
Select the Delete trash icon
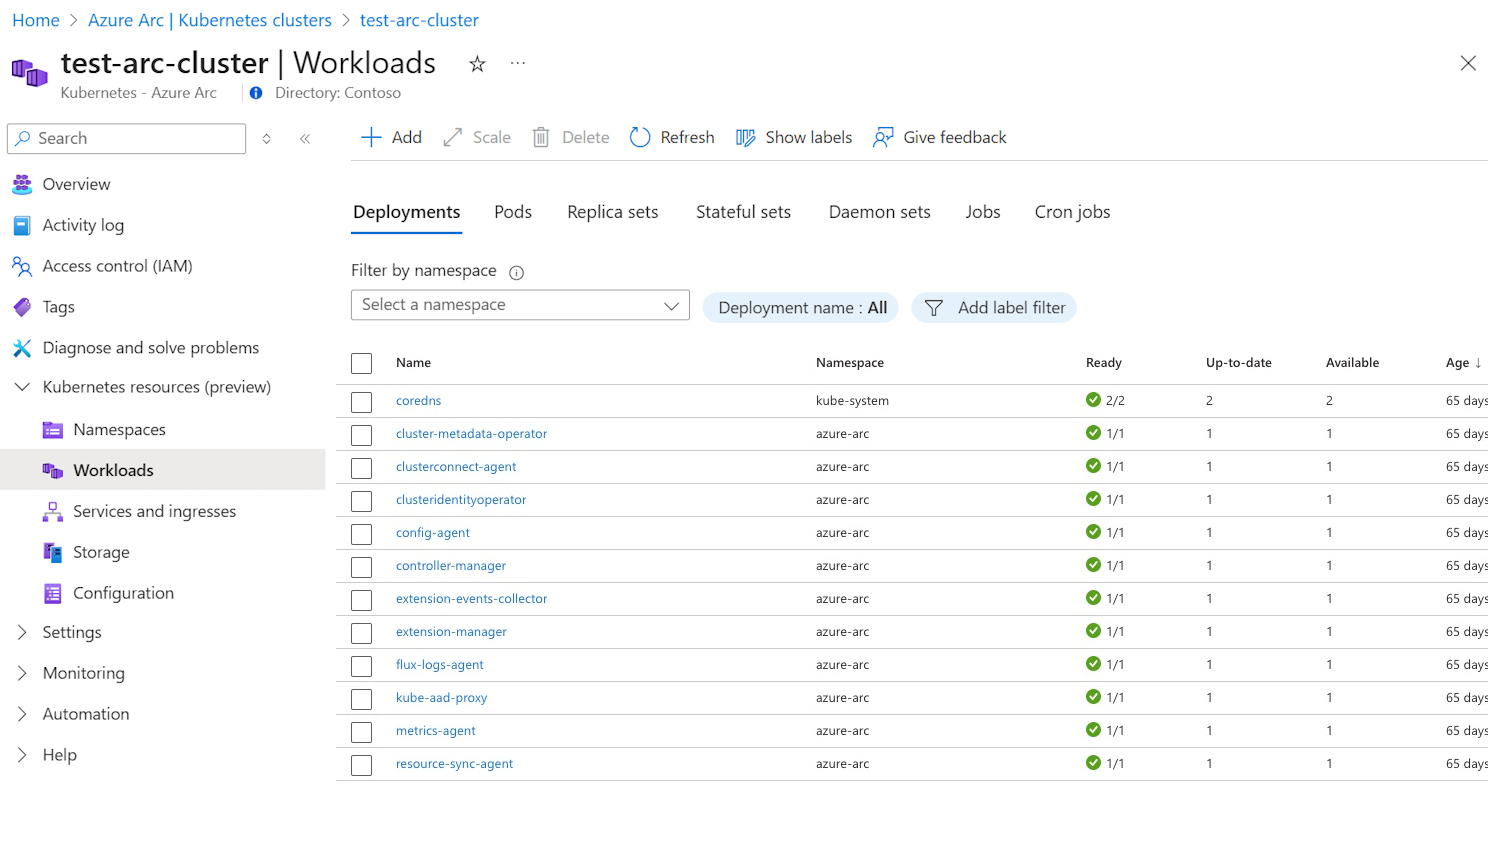tap(541, 137)
